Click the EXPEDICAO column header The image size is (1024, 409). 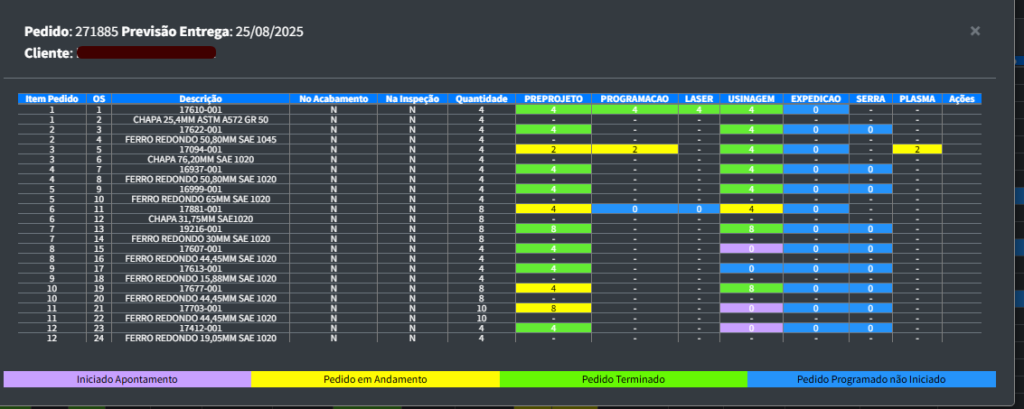click(x=816, y=99)
